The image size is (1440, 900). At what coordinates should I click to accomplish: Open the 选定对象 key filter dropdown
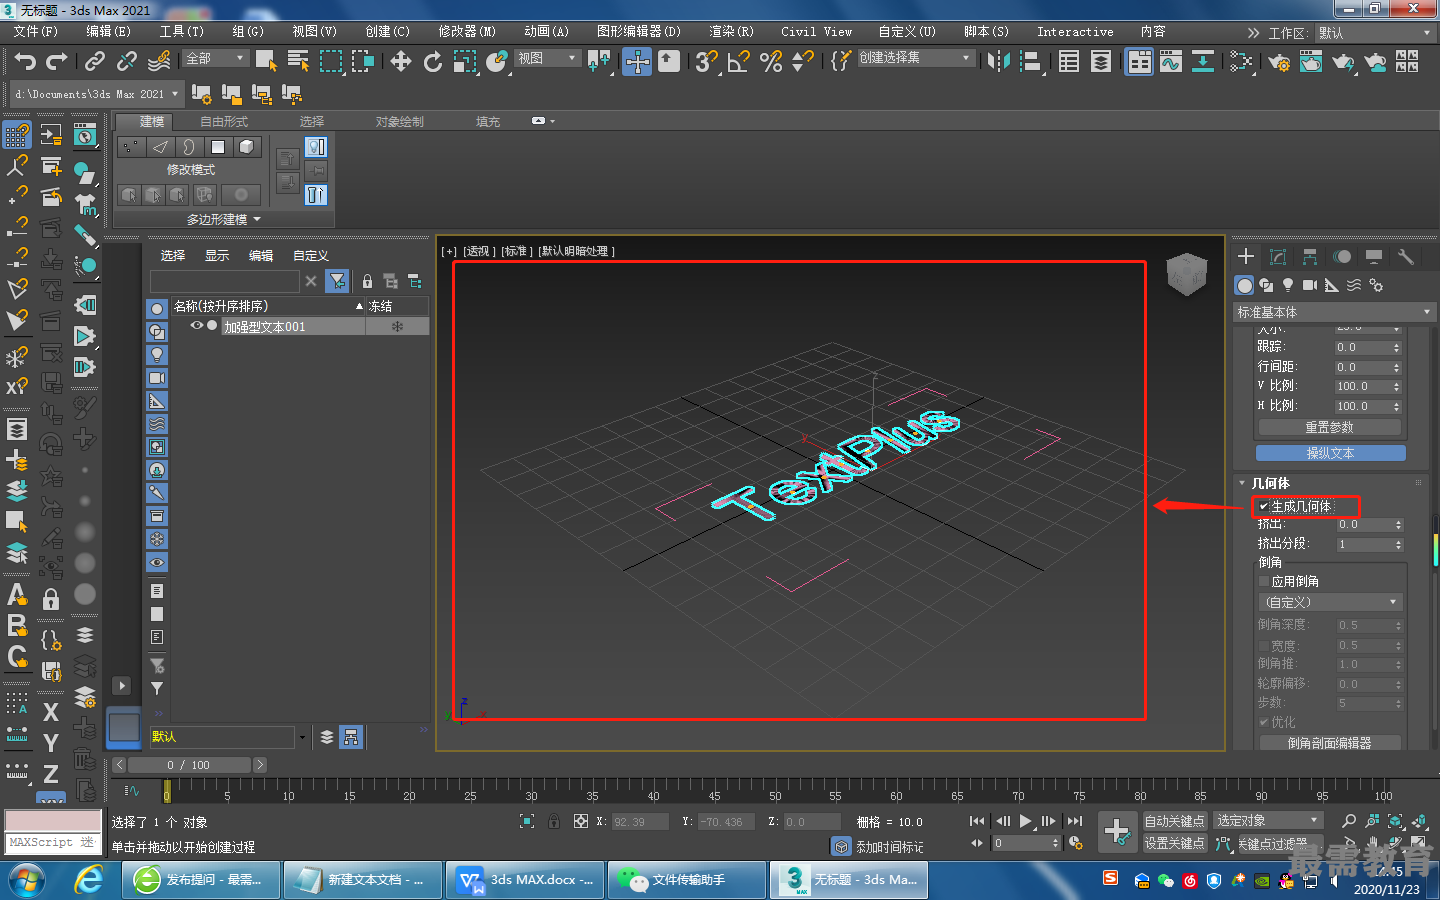[1268, 820]
